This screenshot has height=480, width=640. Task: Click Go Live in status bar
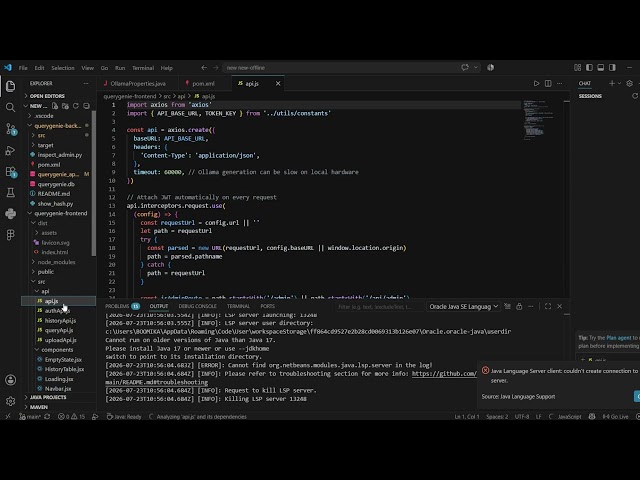[616, 417]
